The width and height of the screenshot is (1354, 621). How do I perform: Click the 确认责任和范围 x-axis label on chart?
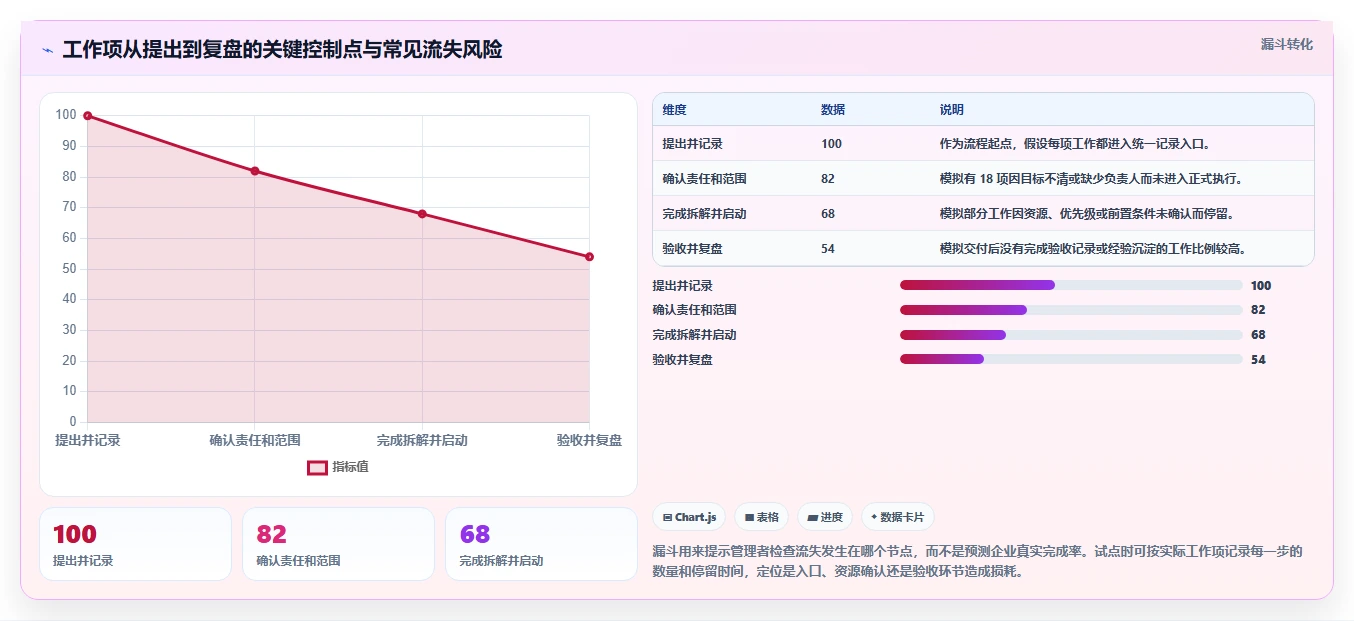pyautogui.click(x=255, y=441)
